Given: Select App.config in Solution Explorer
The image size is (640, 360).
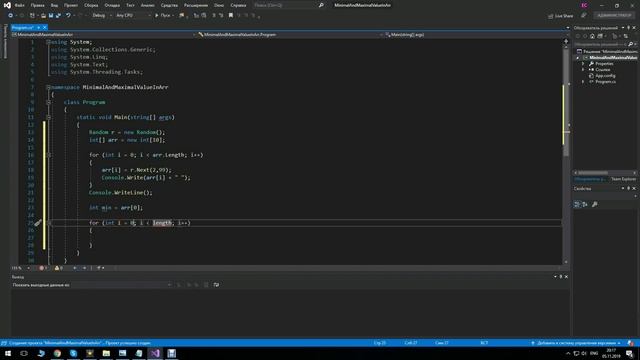Looking at the screenshot, I should click(x=605, y=76).
